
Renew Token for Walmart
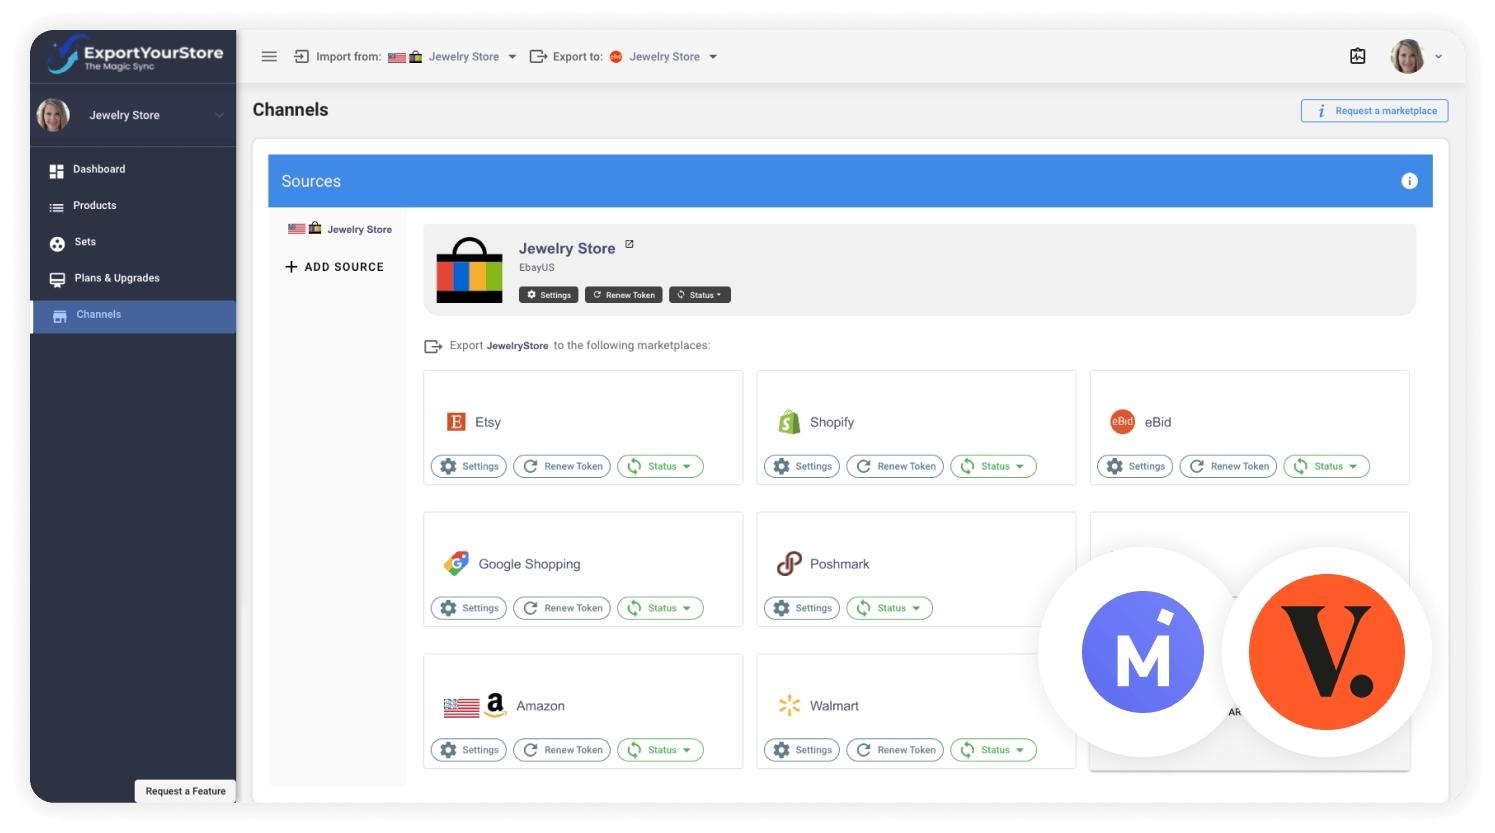pos(895,750)
